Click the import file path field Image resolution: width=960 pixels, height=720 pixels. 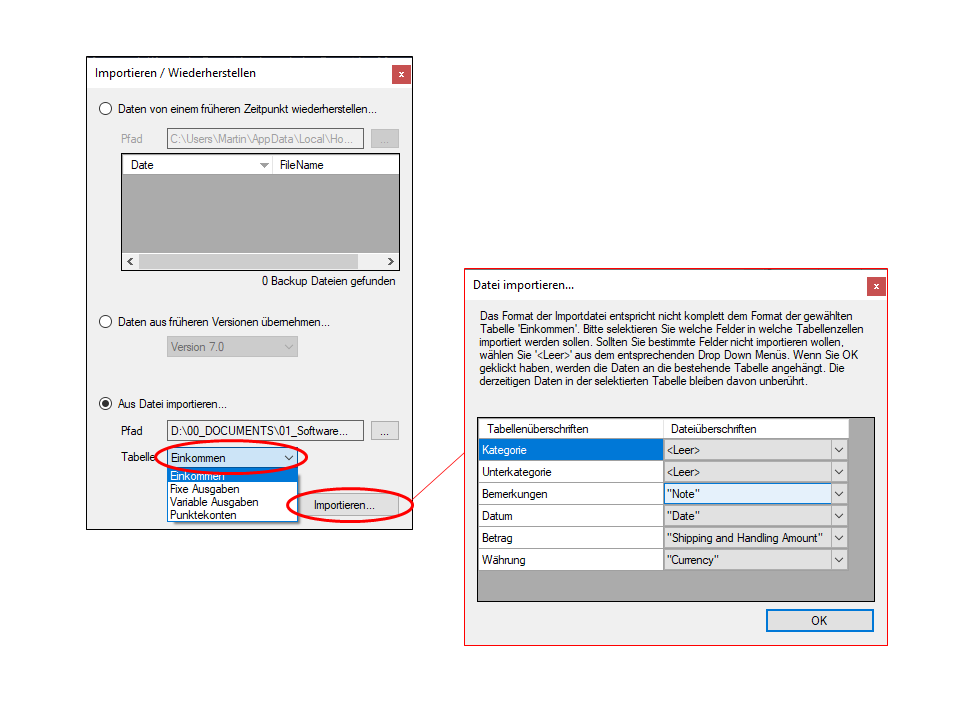tap(265, 431)
